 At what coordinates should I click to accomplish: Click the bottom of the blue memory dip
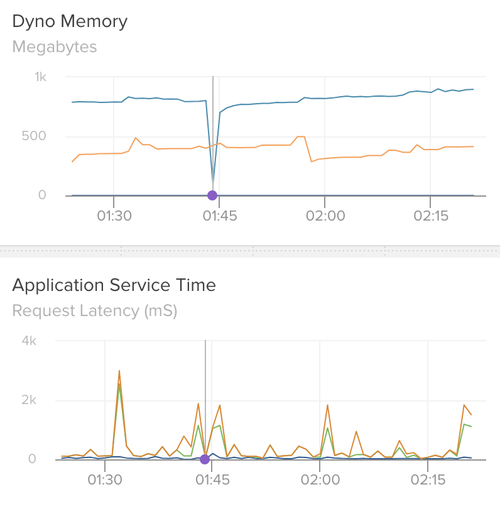(213, 182)
